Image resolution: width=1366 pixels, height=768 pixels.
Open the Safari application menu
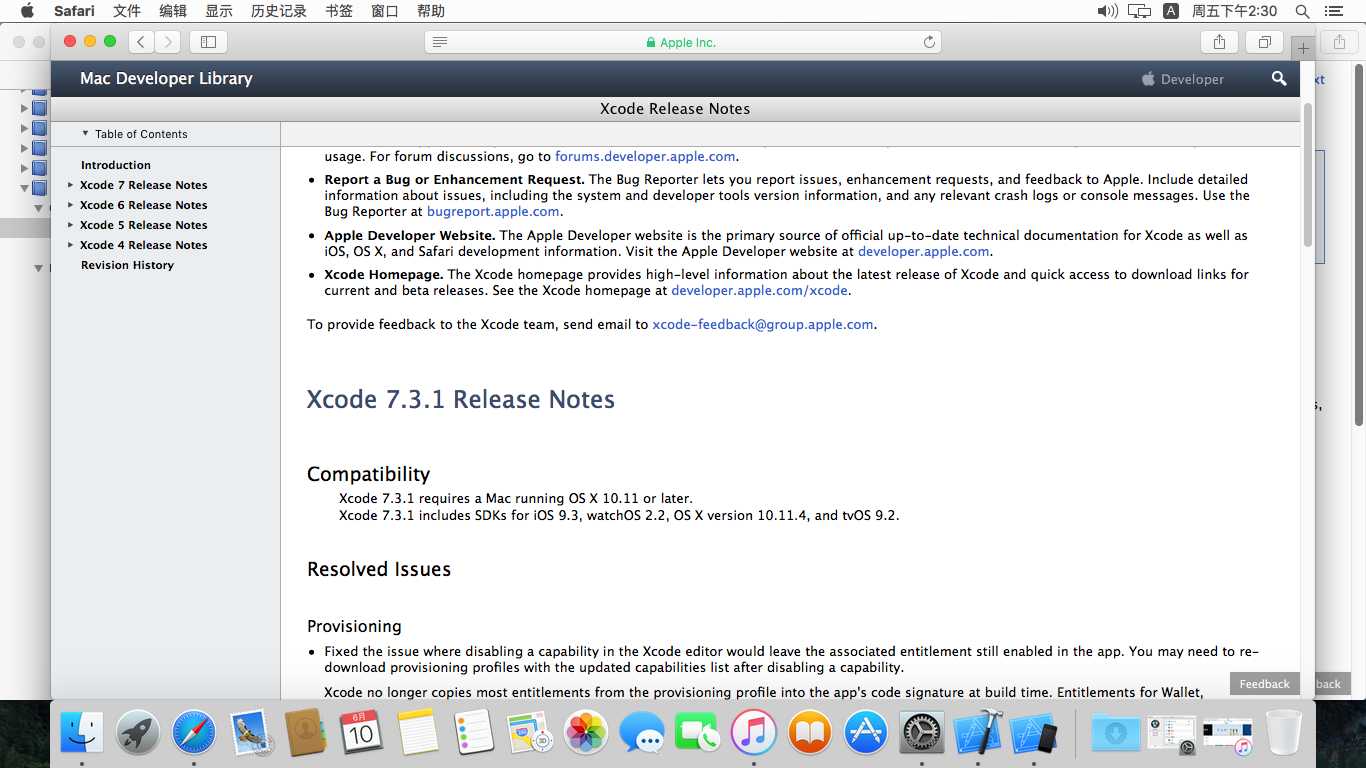tap(75, 11)
